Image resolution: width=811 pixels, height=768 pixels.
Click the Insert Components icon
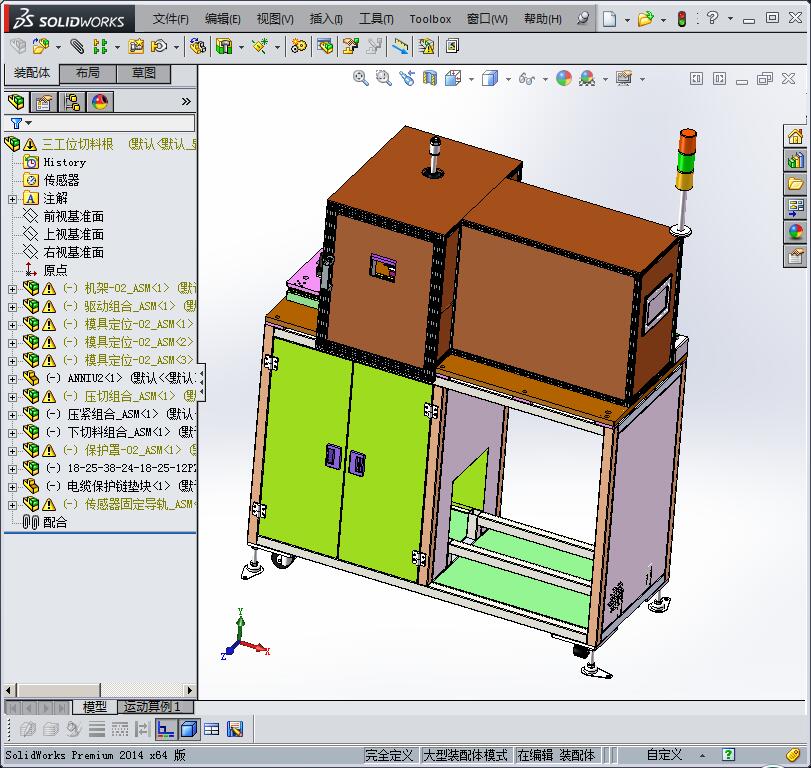point(41,47)
